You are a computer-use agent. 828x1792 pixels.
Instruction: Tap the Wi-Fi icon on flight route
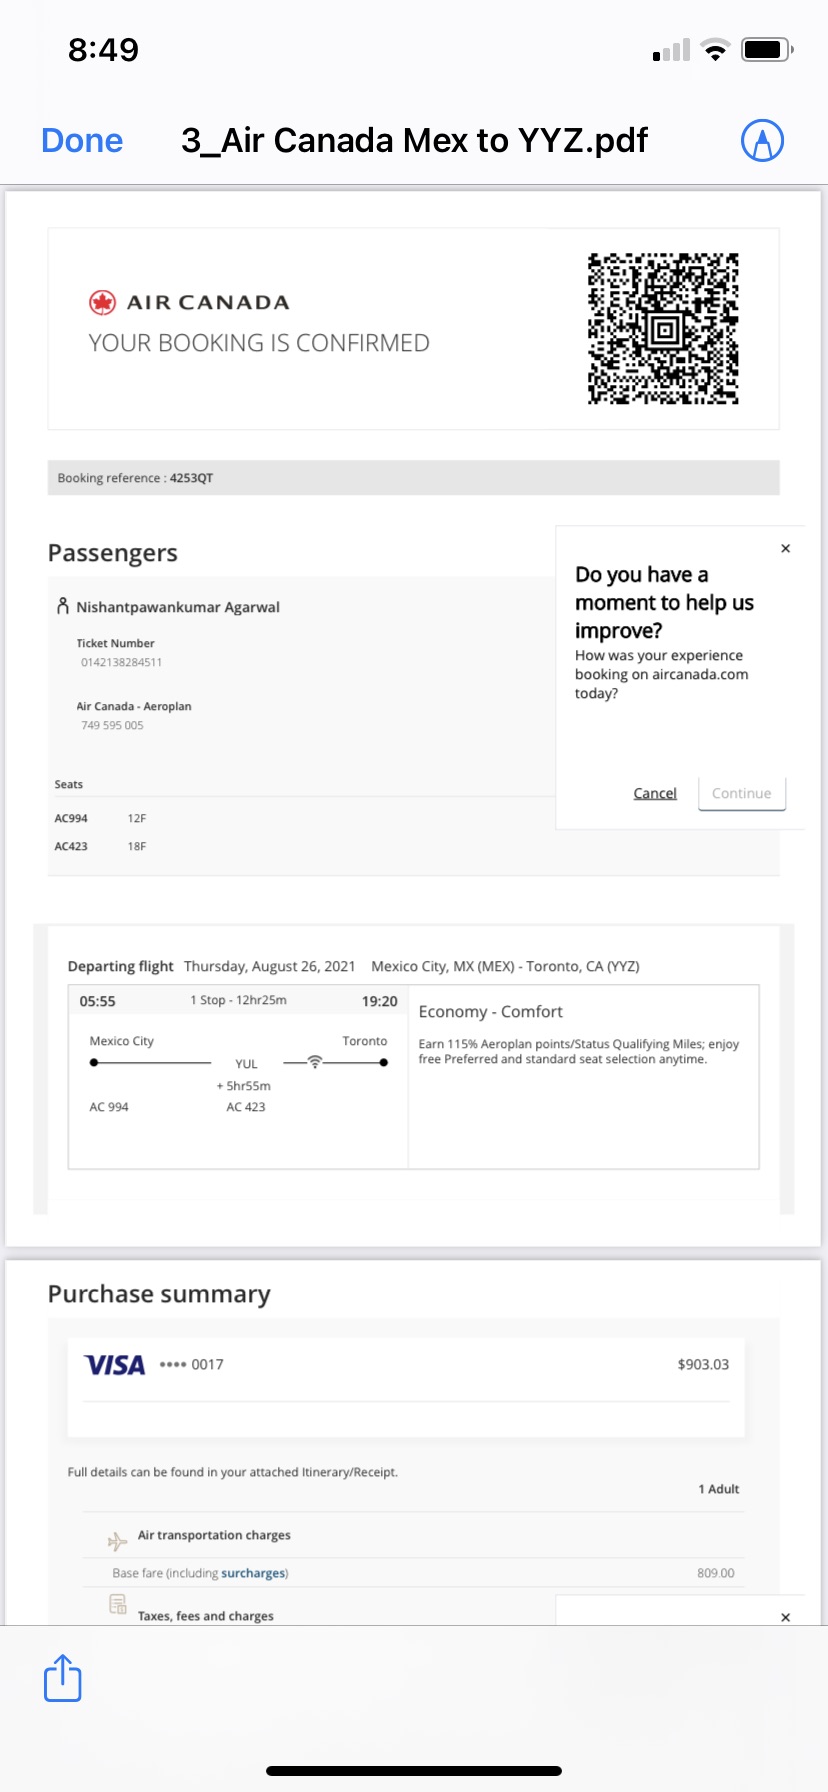[x=315, y=1062]
